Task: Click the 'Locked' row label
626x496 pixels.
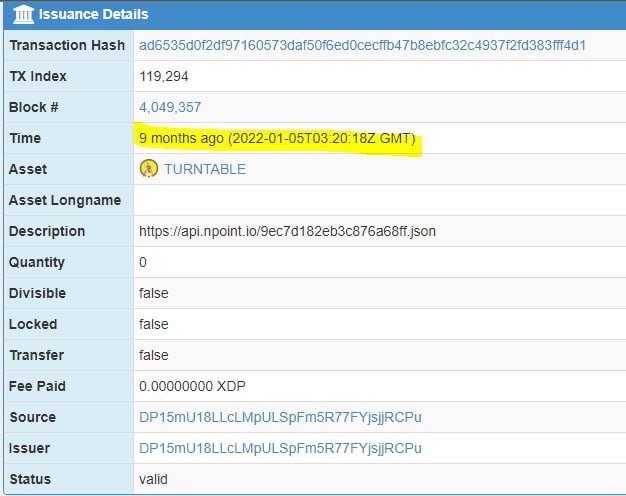Action: point(33,324)
